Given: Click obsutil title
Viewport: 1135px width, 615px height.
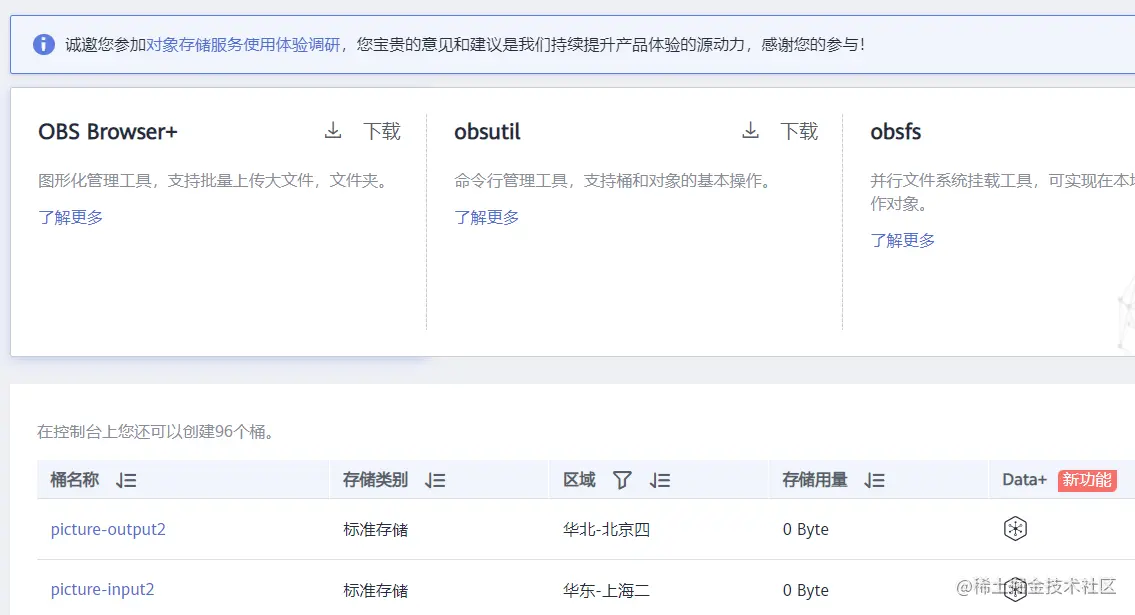Looking at the screenshot, I should click(x=487, y=132).
